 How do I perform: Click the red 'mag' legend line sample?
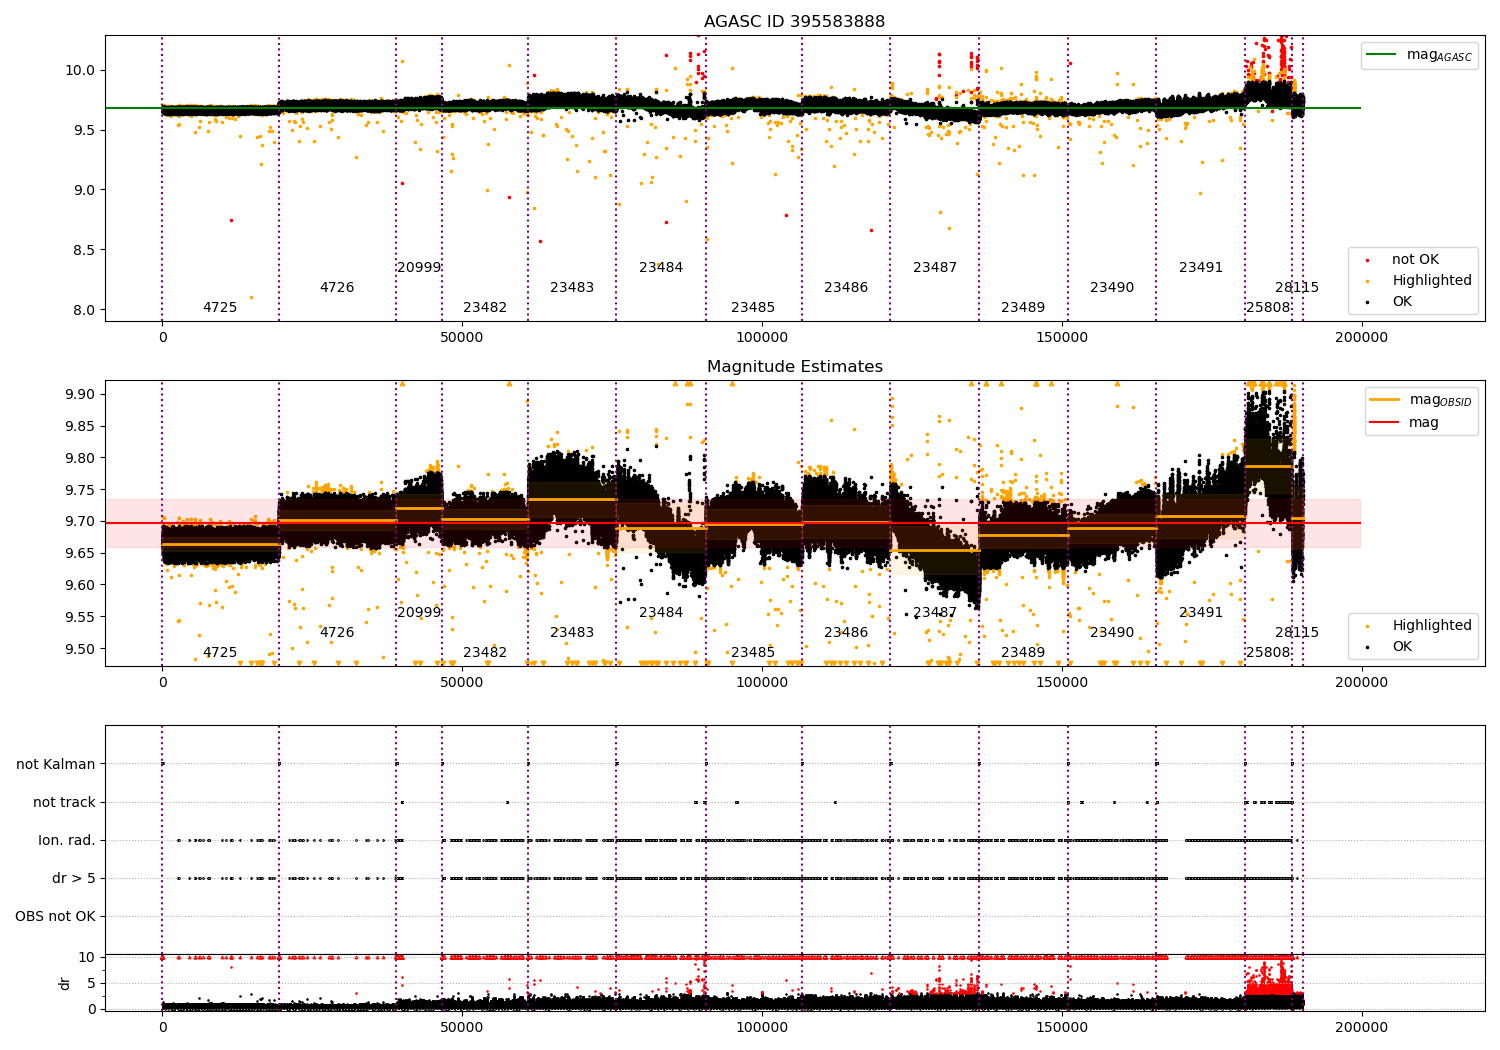(1386, 422)
